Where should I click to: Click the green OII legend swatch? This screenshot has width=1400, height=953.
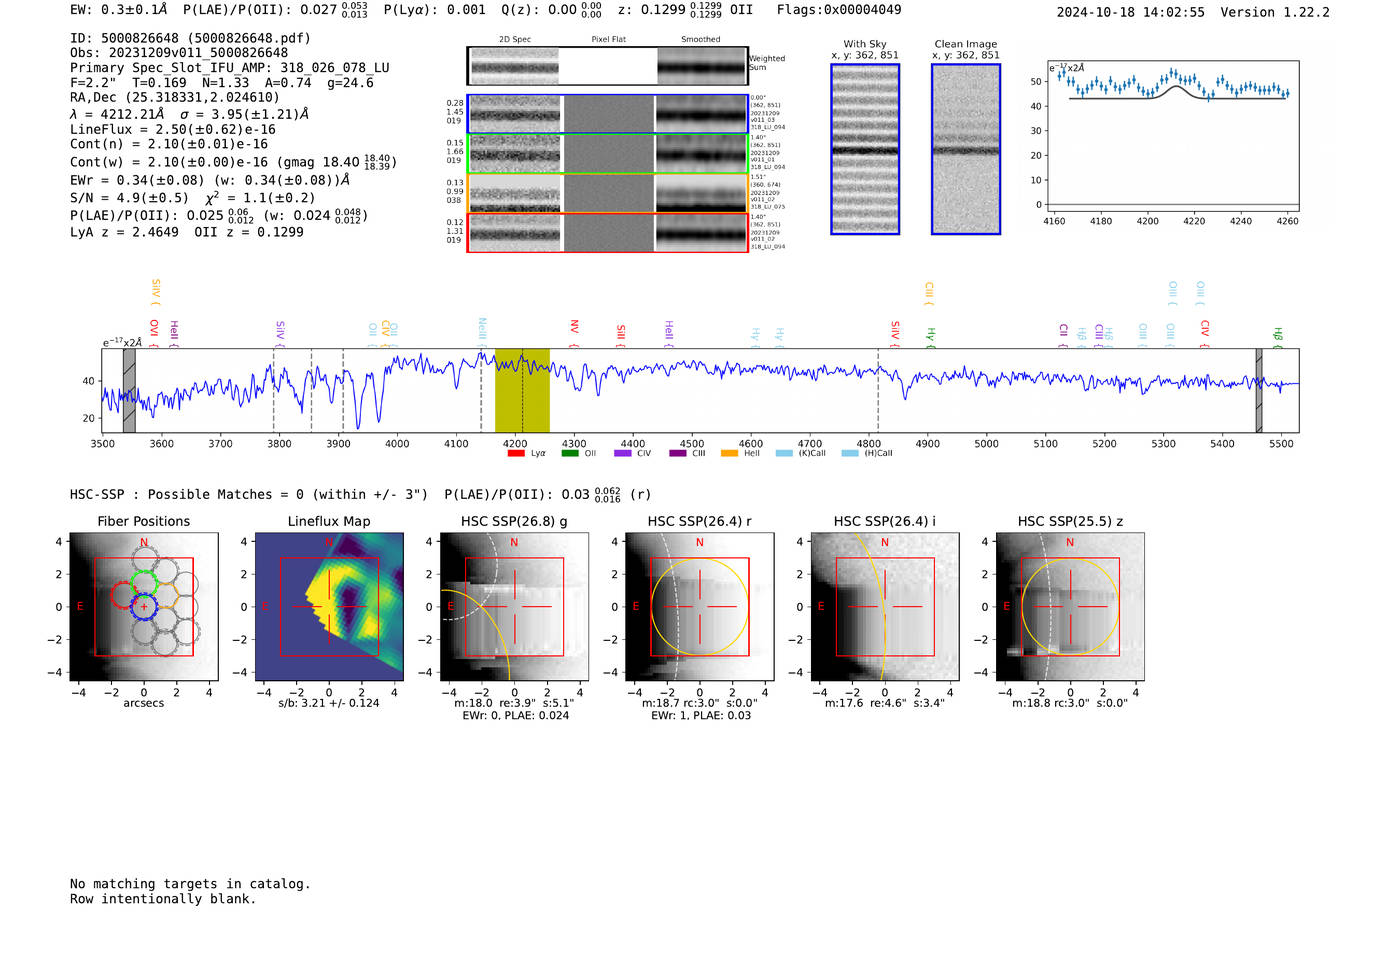click(570, 454)
